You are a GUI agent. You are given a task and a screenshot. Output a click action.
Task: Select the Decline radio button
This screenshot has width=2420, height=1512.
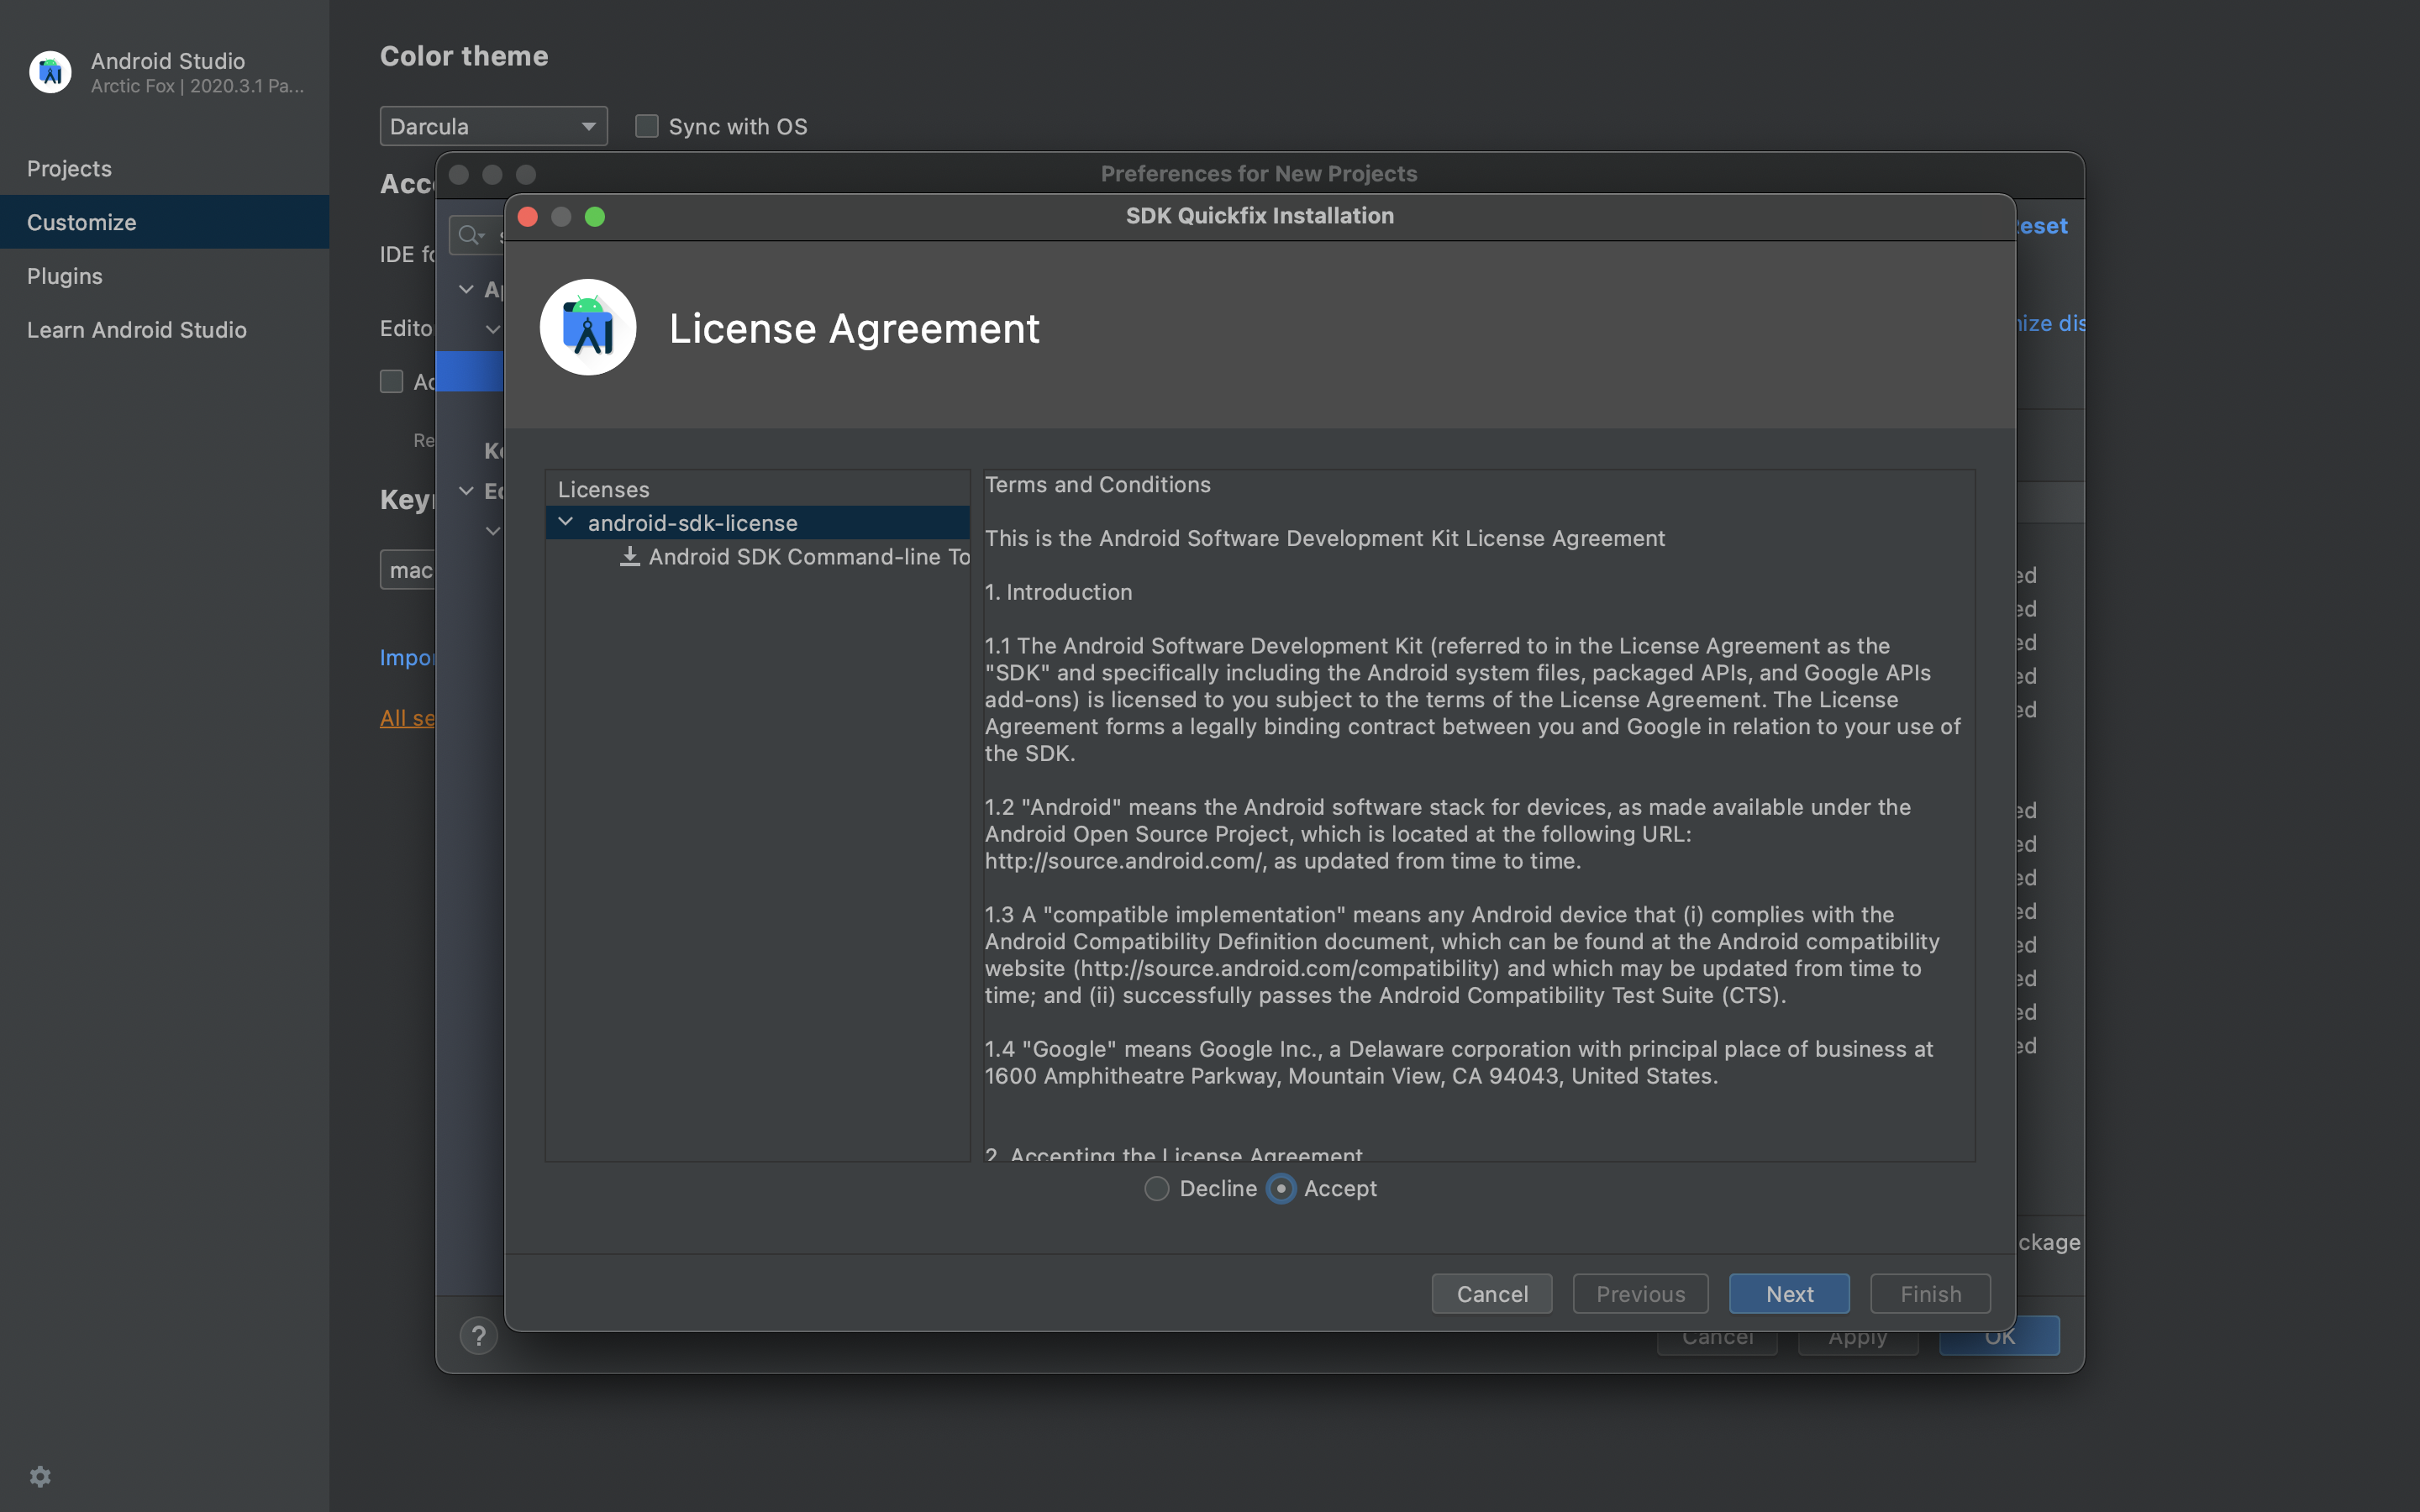tap(1157, 1188)
